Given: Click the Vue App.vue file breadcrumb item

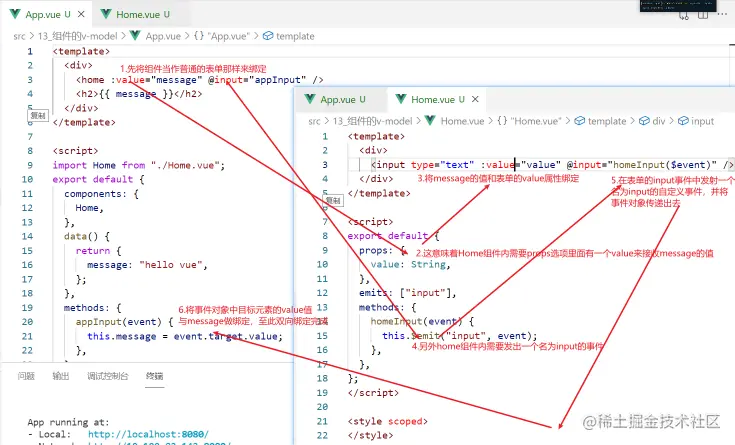Looking at the screenshot, I should click(x=156, y=36).
